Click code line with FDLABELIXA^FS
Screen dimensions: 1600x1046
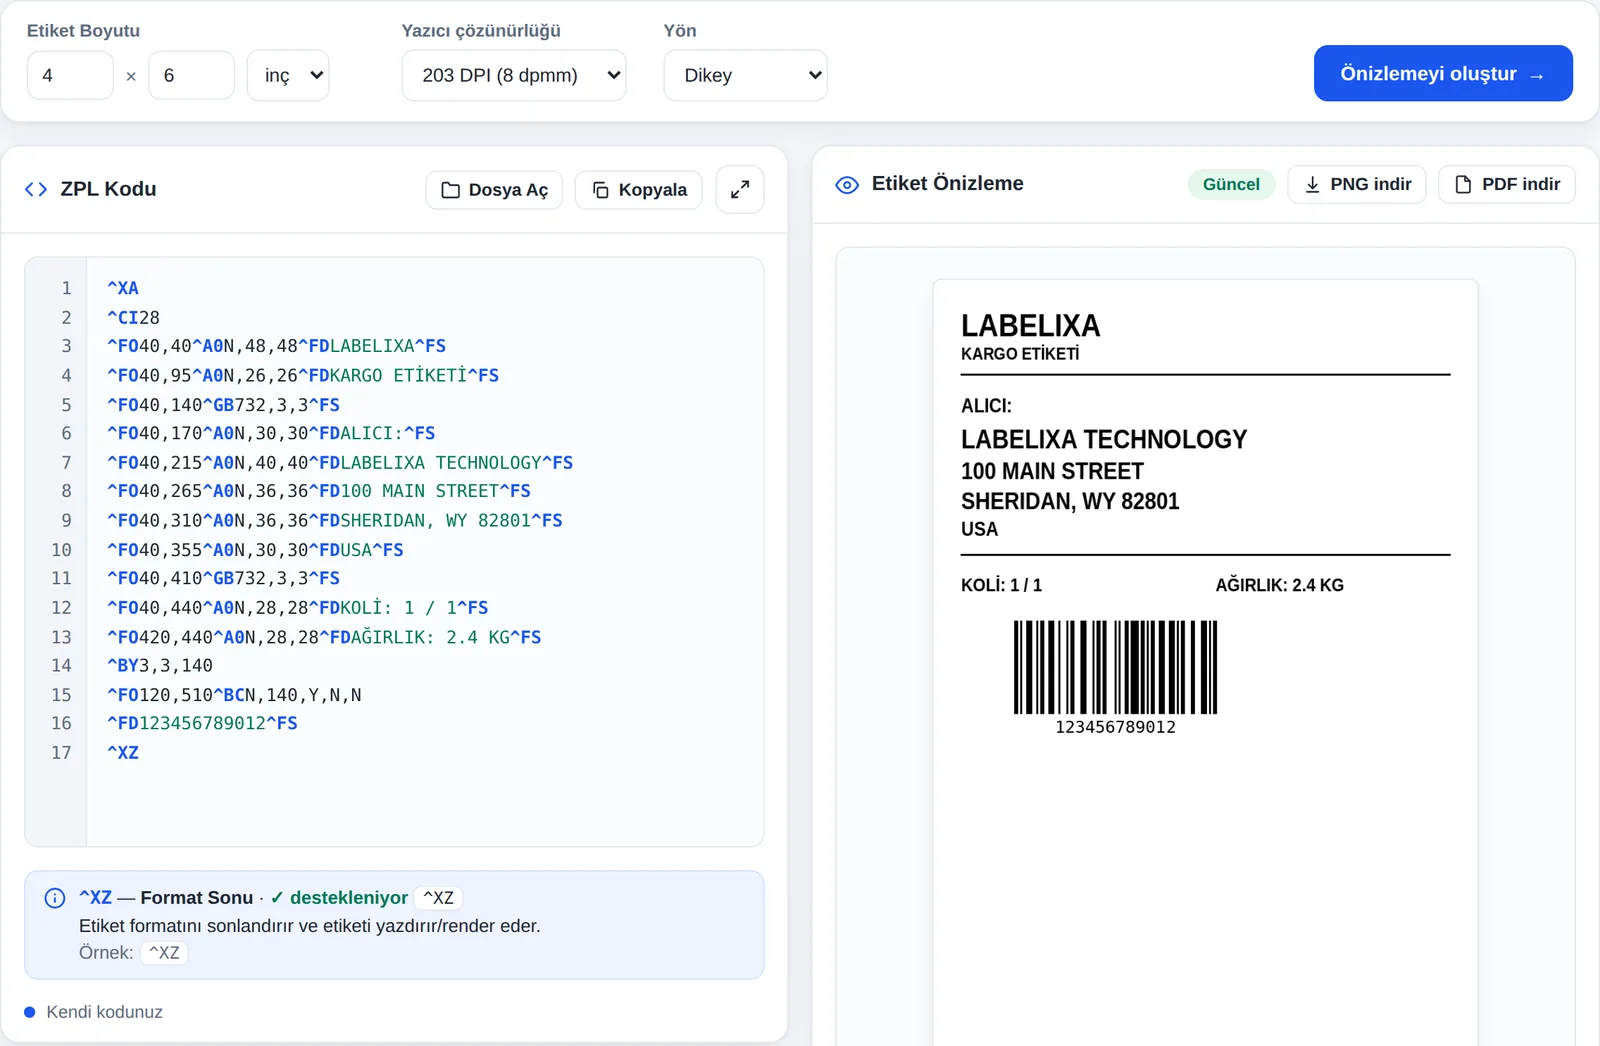coord(276,346)
